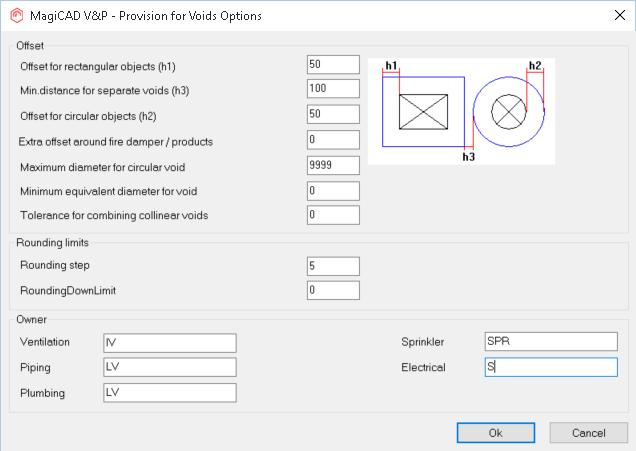This screenshot has width=636, height=451.
Task: Edit Minimum equivalent diameter for void field
Action: point(333,190)
